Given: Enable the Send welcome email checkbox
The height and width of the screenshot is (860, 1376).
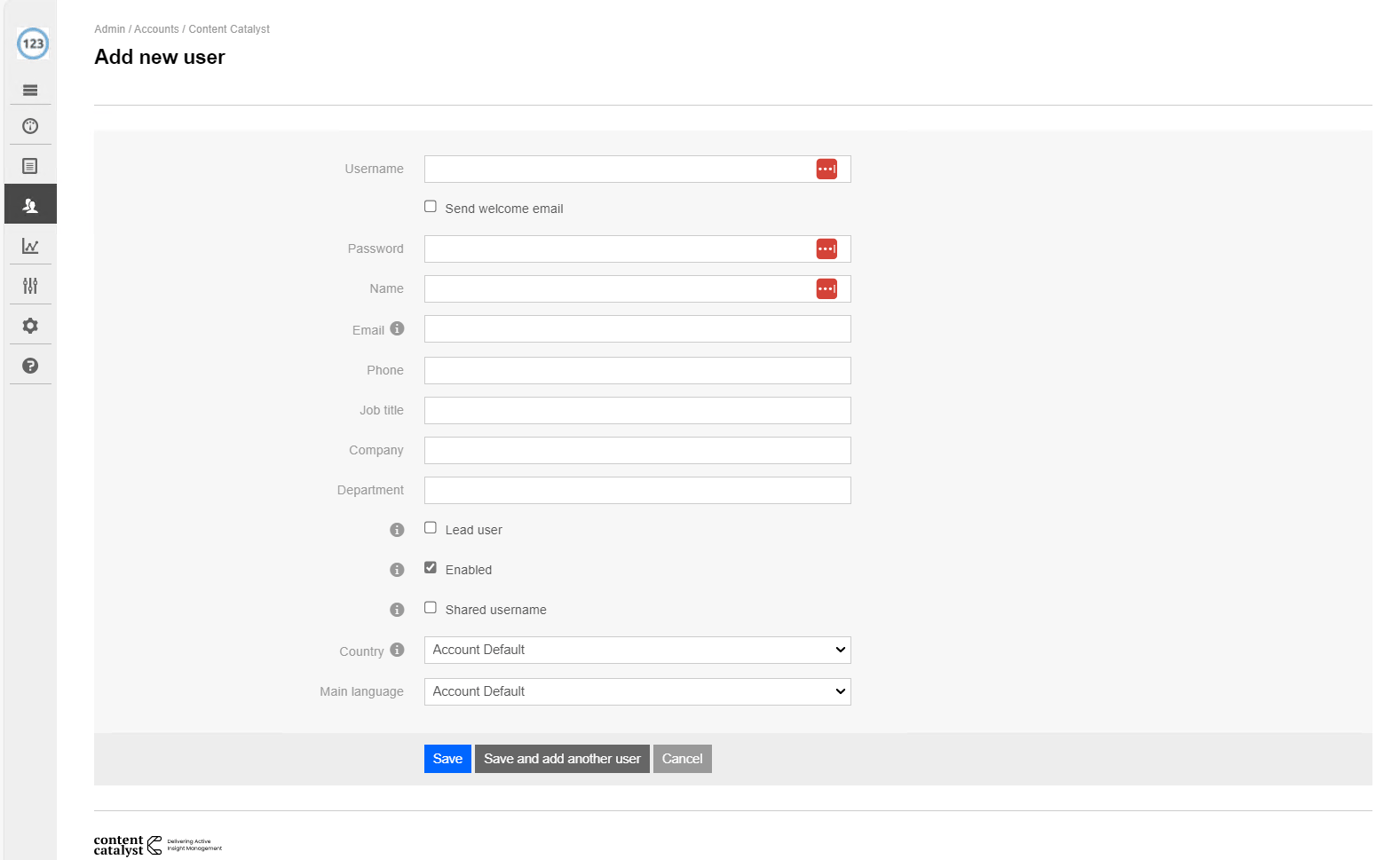Looking at the screenshot, I should pyautogui.click(x=430, y=205).
